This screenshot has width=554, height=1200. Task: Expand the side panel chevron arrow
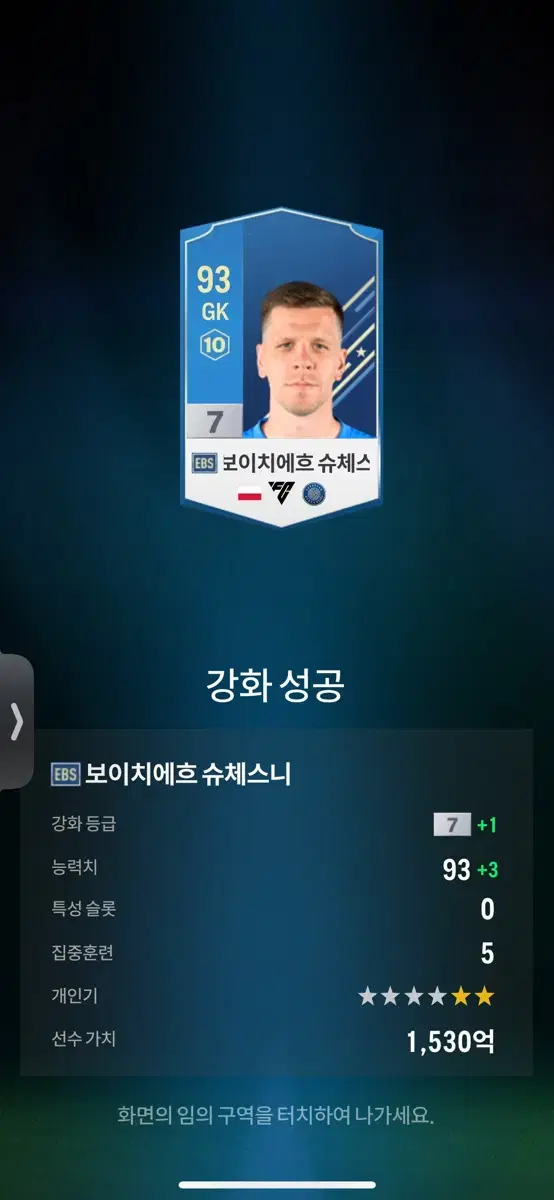point(16,721)
